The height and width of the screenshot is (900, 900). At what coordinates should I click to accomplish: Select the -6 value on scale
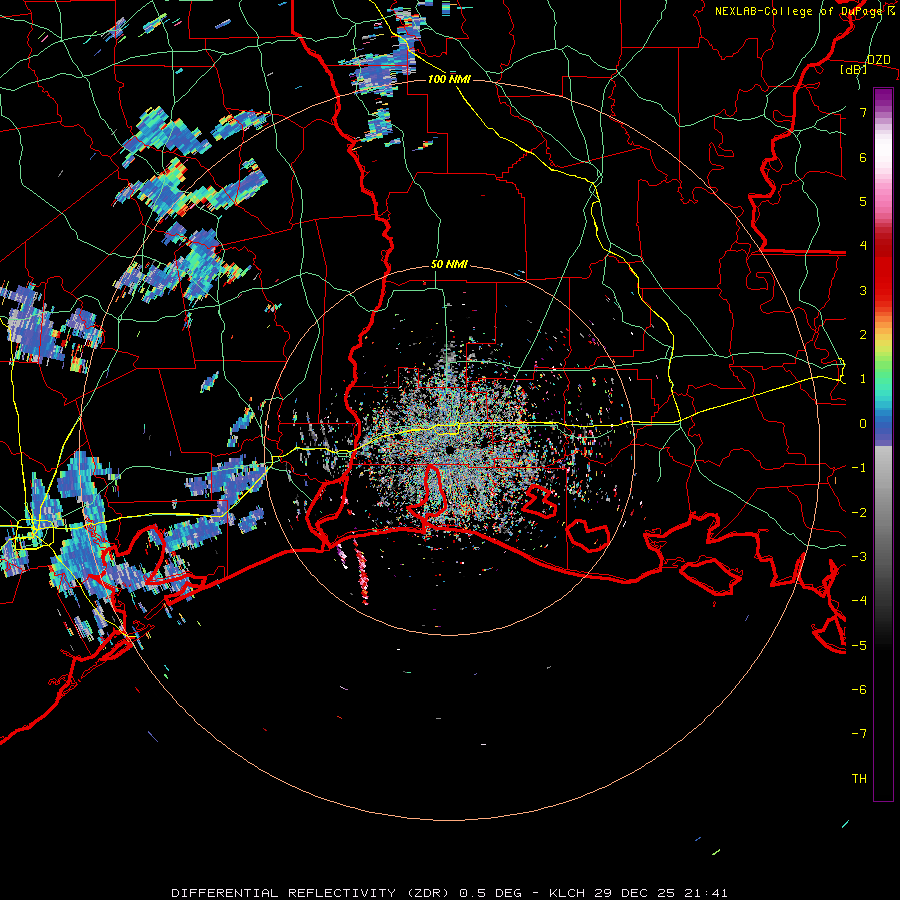tap(859, 690)
